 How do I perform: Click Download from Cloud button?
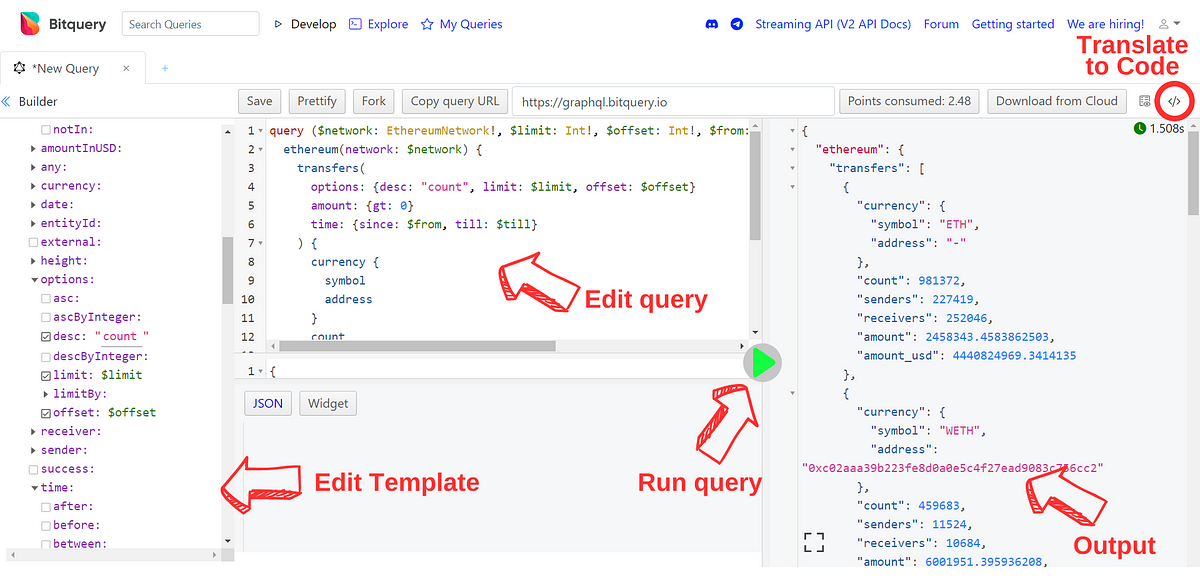point(1057,101)
